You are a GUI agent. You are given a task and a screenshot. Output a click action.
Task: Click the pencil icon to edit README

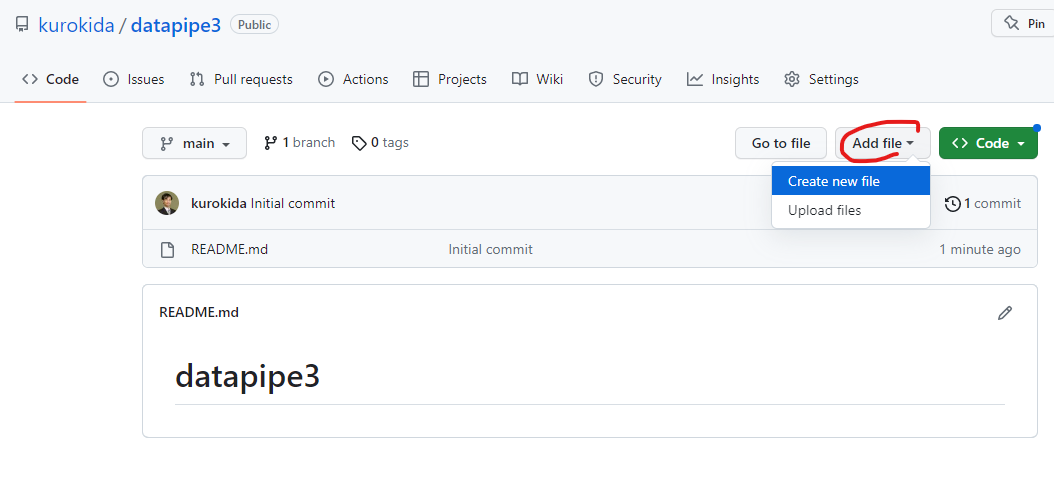[x=1005, y=313]
